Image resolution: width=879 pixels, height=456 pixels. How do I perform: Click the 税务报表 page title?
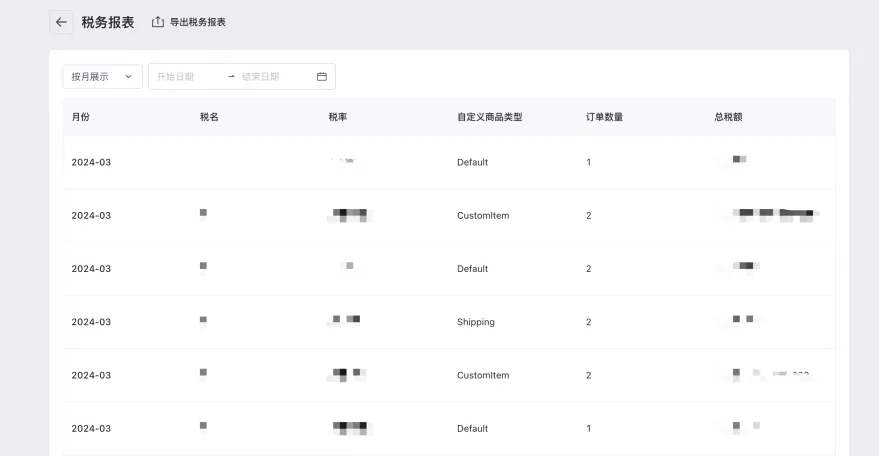[x=108, y=22]
